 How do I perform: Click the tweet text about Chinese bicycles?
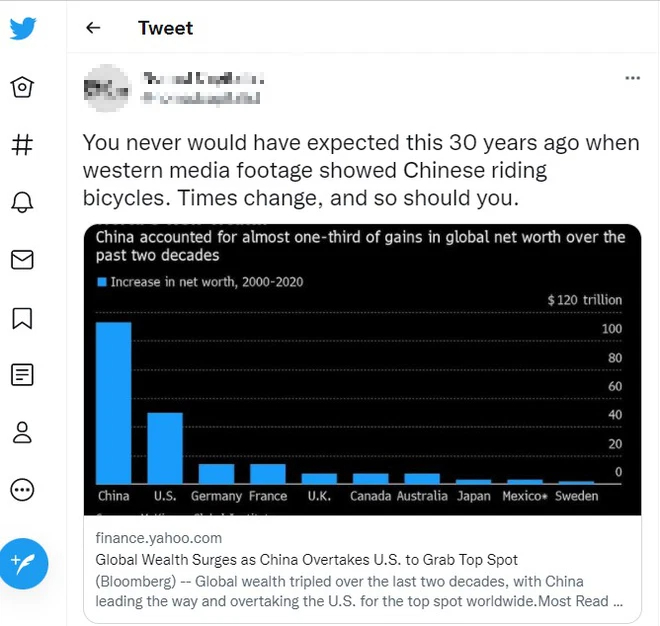[360, 170]
